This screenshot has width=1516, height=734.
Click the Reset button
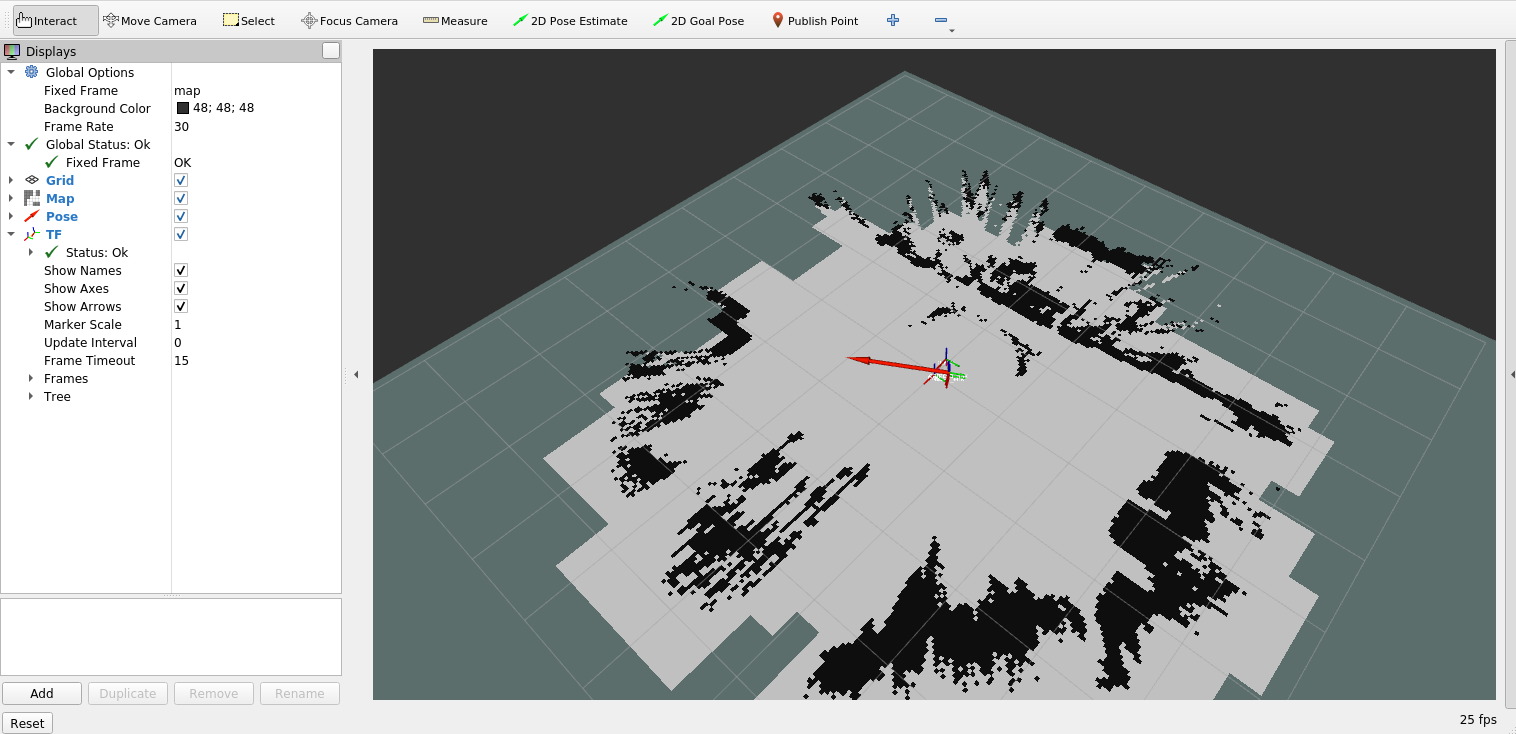tap(27, 723)
